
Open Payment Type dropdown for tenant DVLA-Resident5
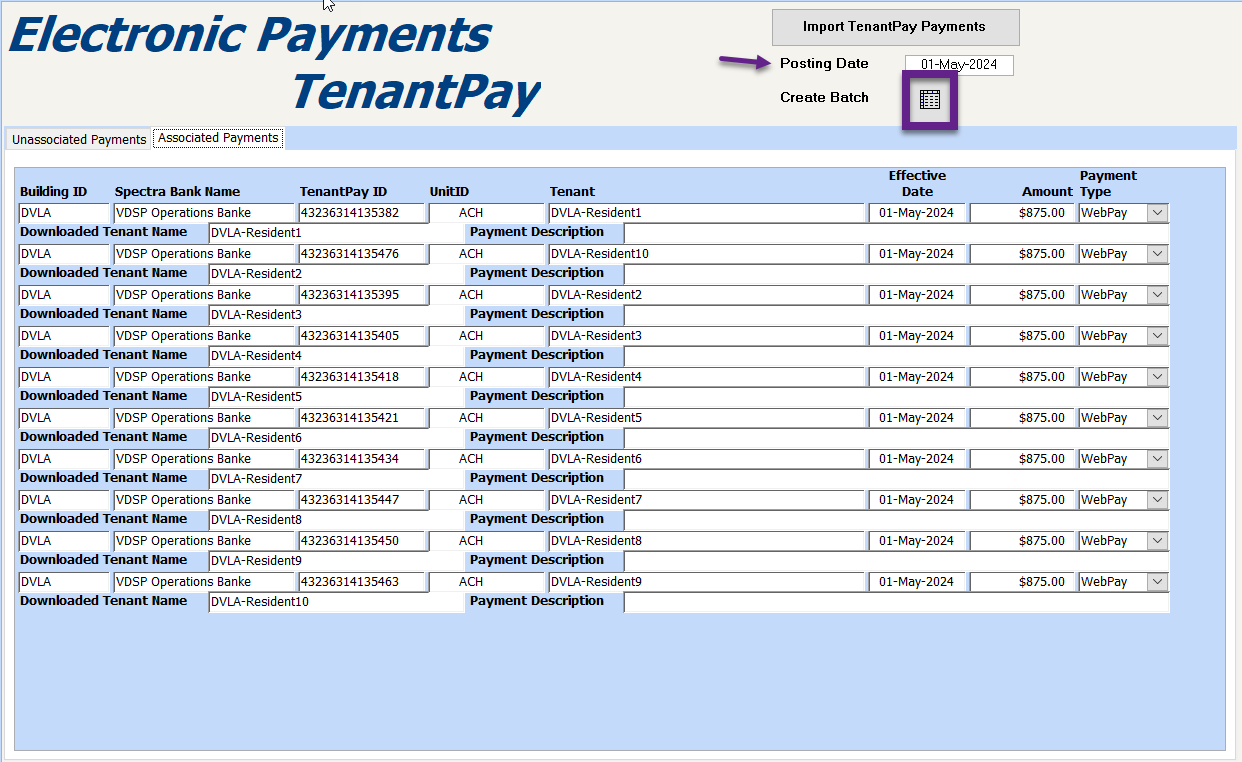1157,418
